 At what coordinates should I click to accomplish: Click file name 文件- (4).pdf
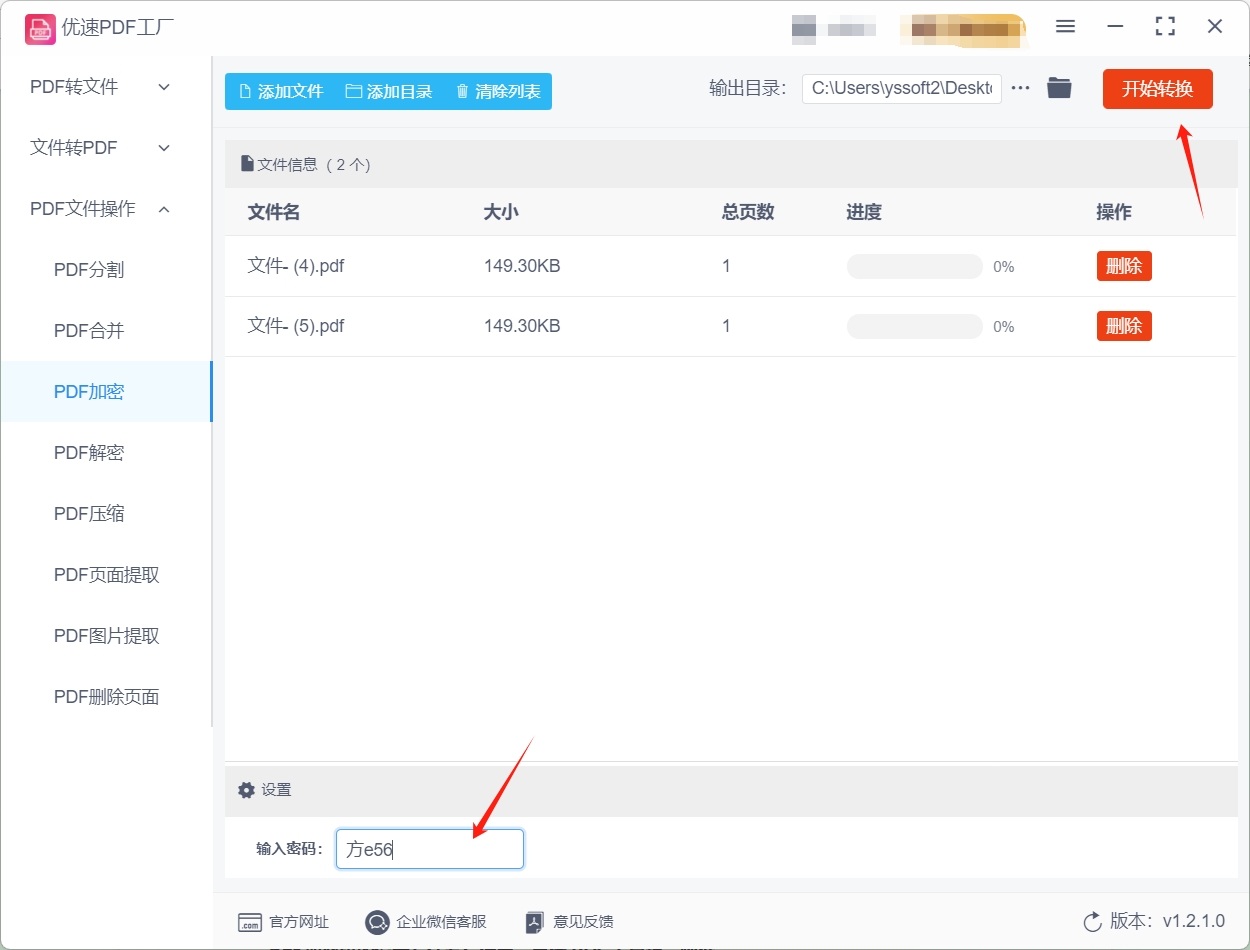pyautogui.click(x=296, y=266)
